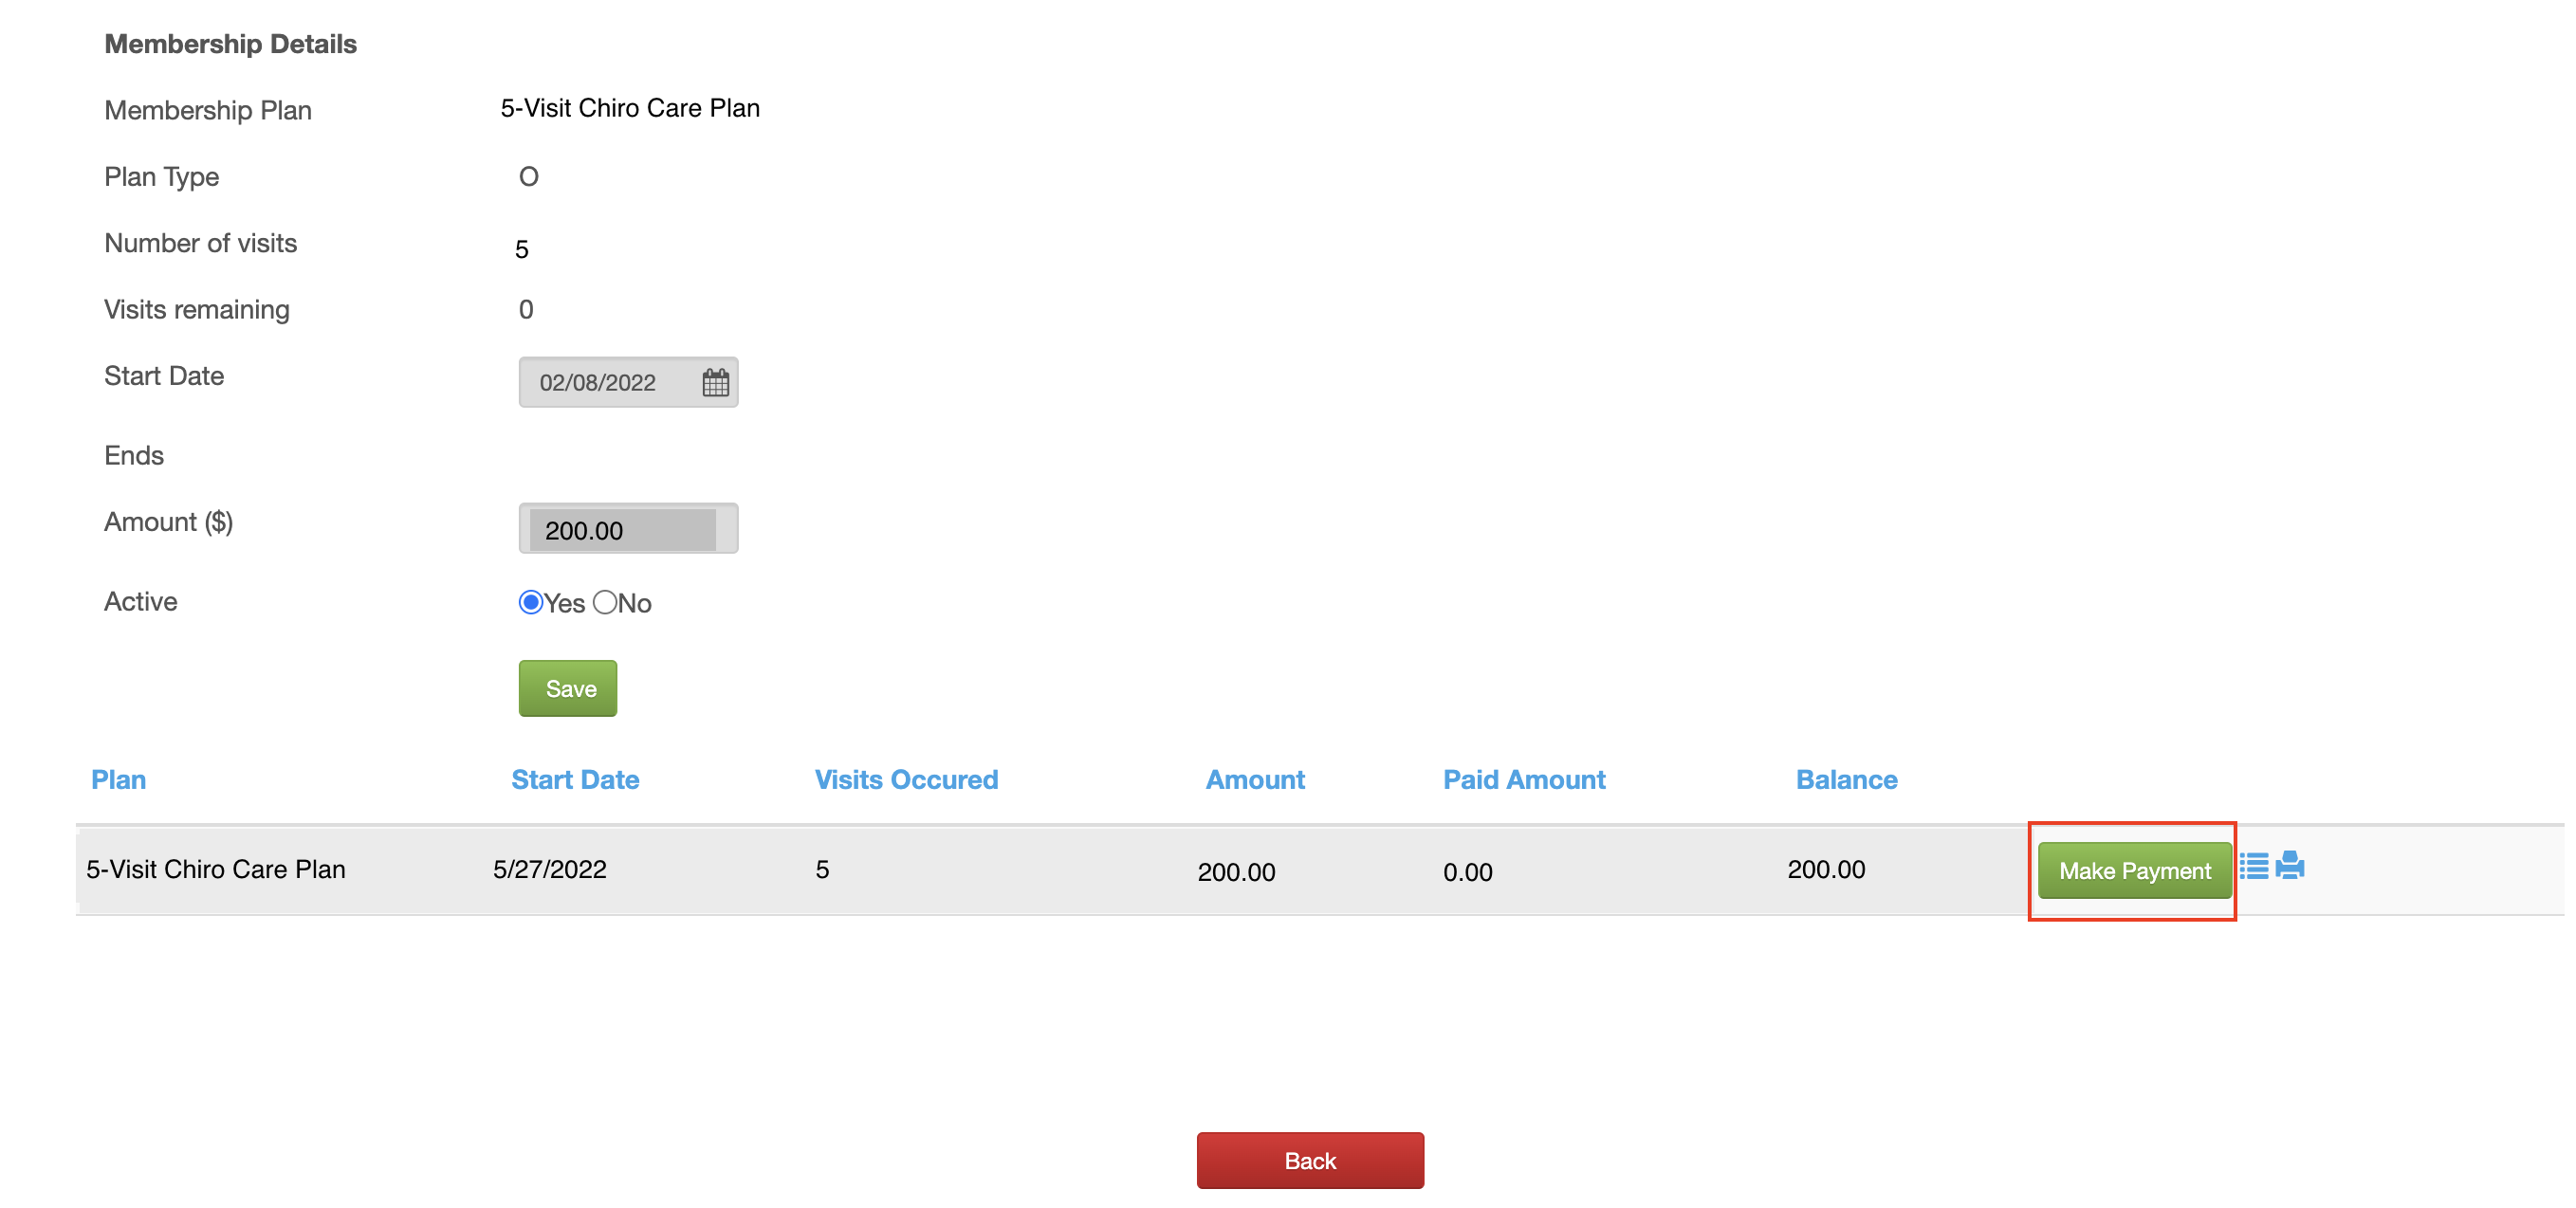Click the red Back button
2576x1208 pixels.
(x=1310, y=1160)
